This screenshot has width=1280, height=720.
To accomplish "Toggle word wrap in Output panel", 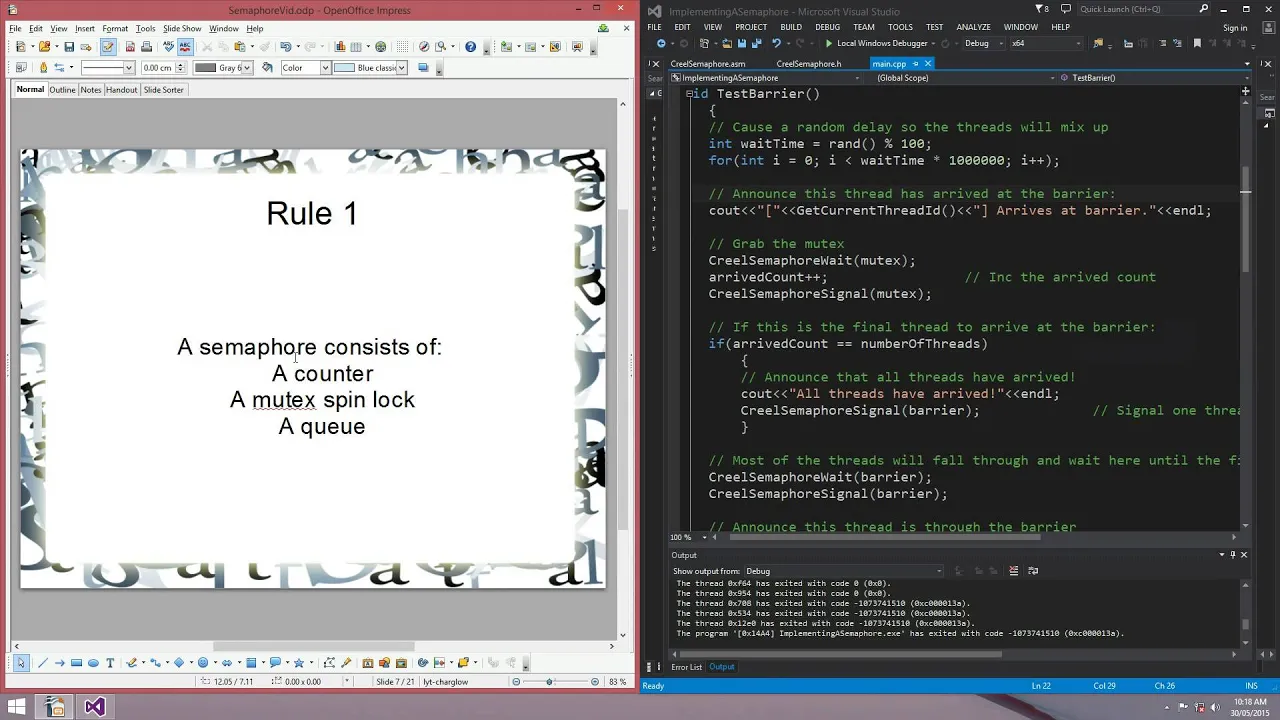I will (1033, 571).
